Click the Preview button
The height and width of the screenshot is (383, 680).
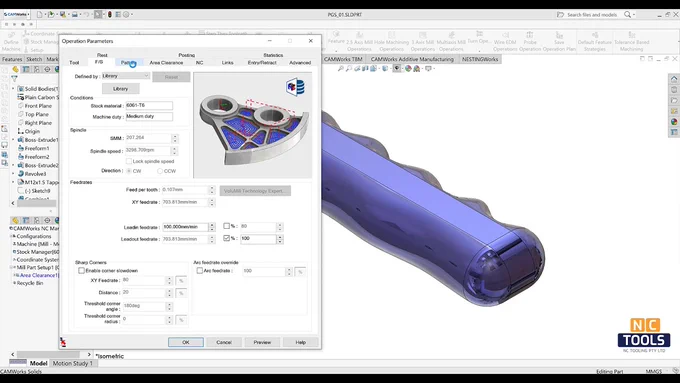262,342
